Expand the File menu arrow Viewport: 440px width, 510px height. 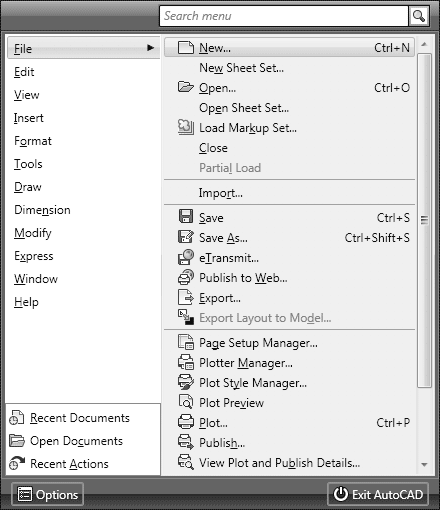[150, 48]
